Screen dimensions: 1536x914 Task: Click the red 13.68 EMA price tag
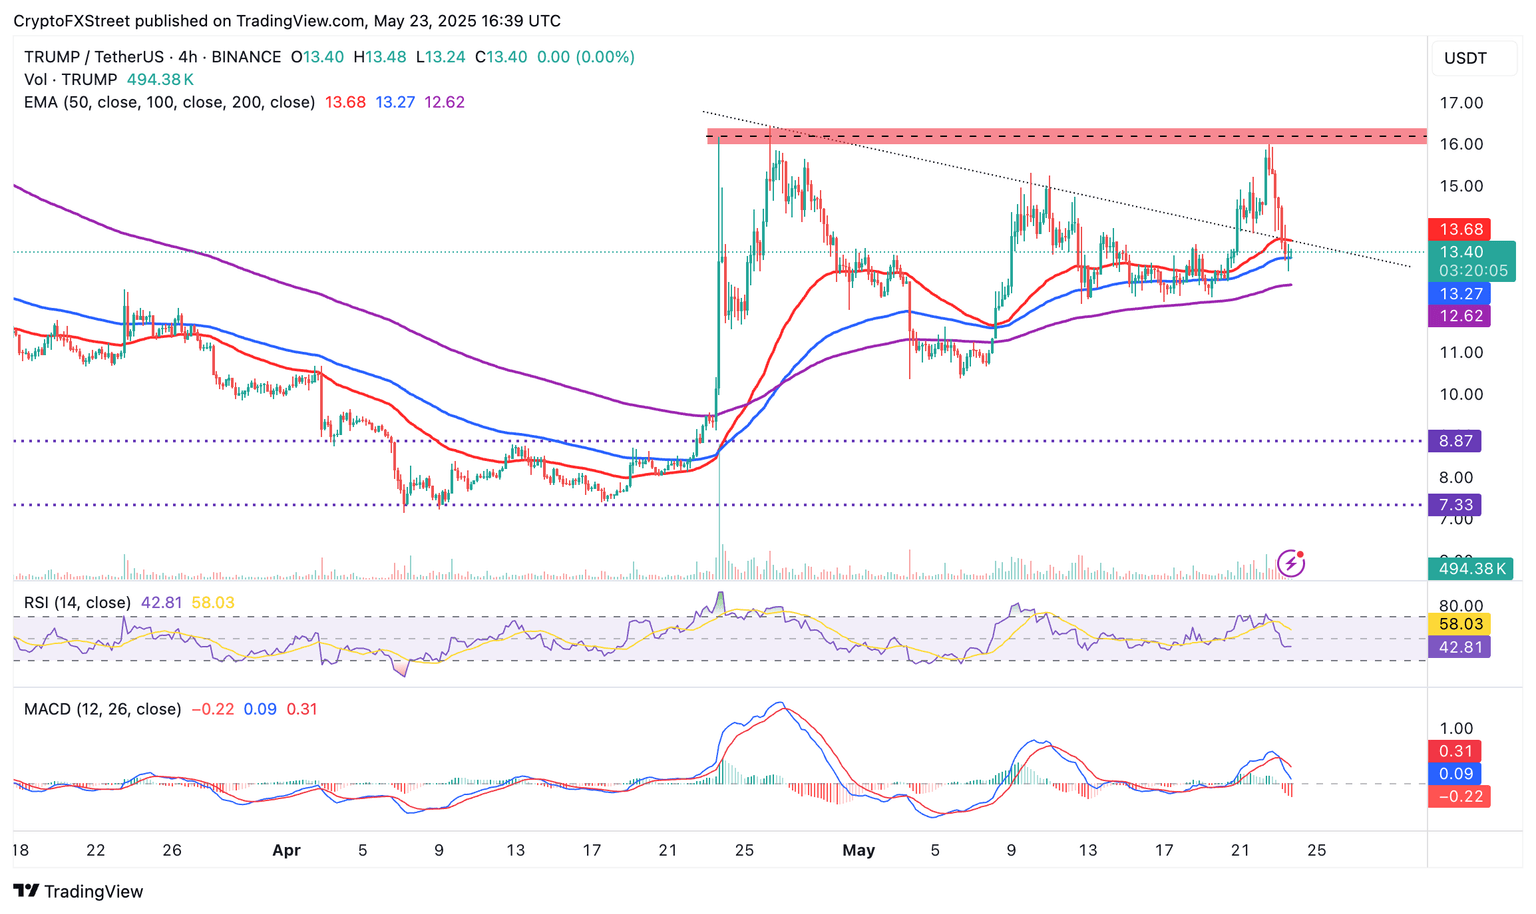pyautogui.click(x=1459, y=229)
